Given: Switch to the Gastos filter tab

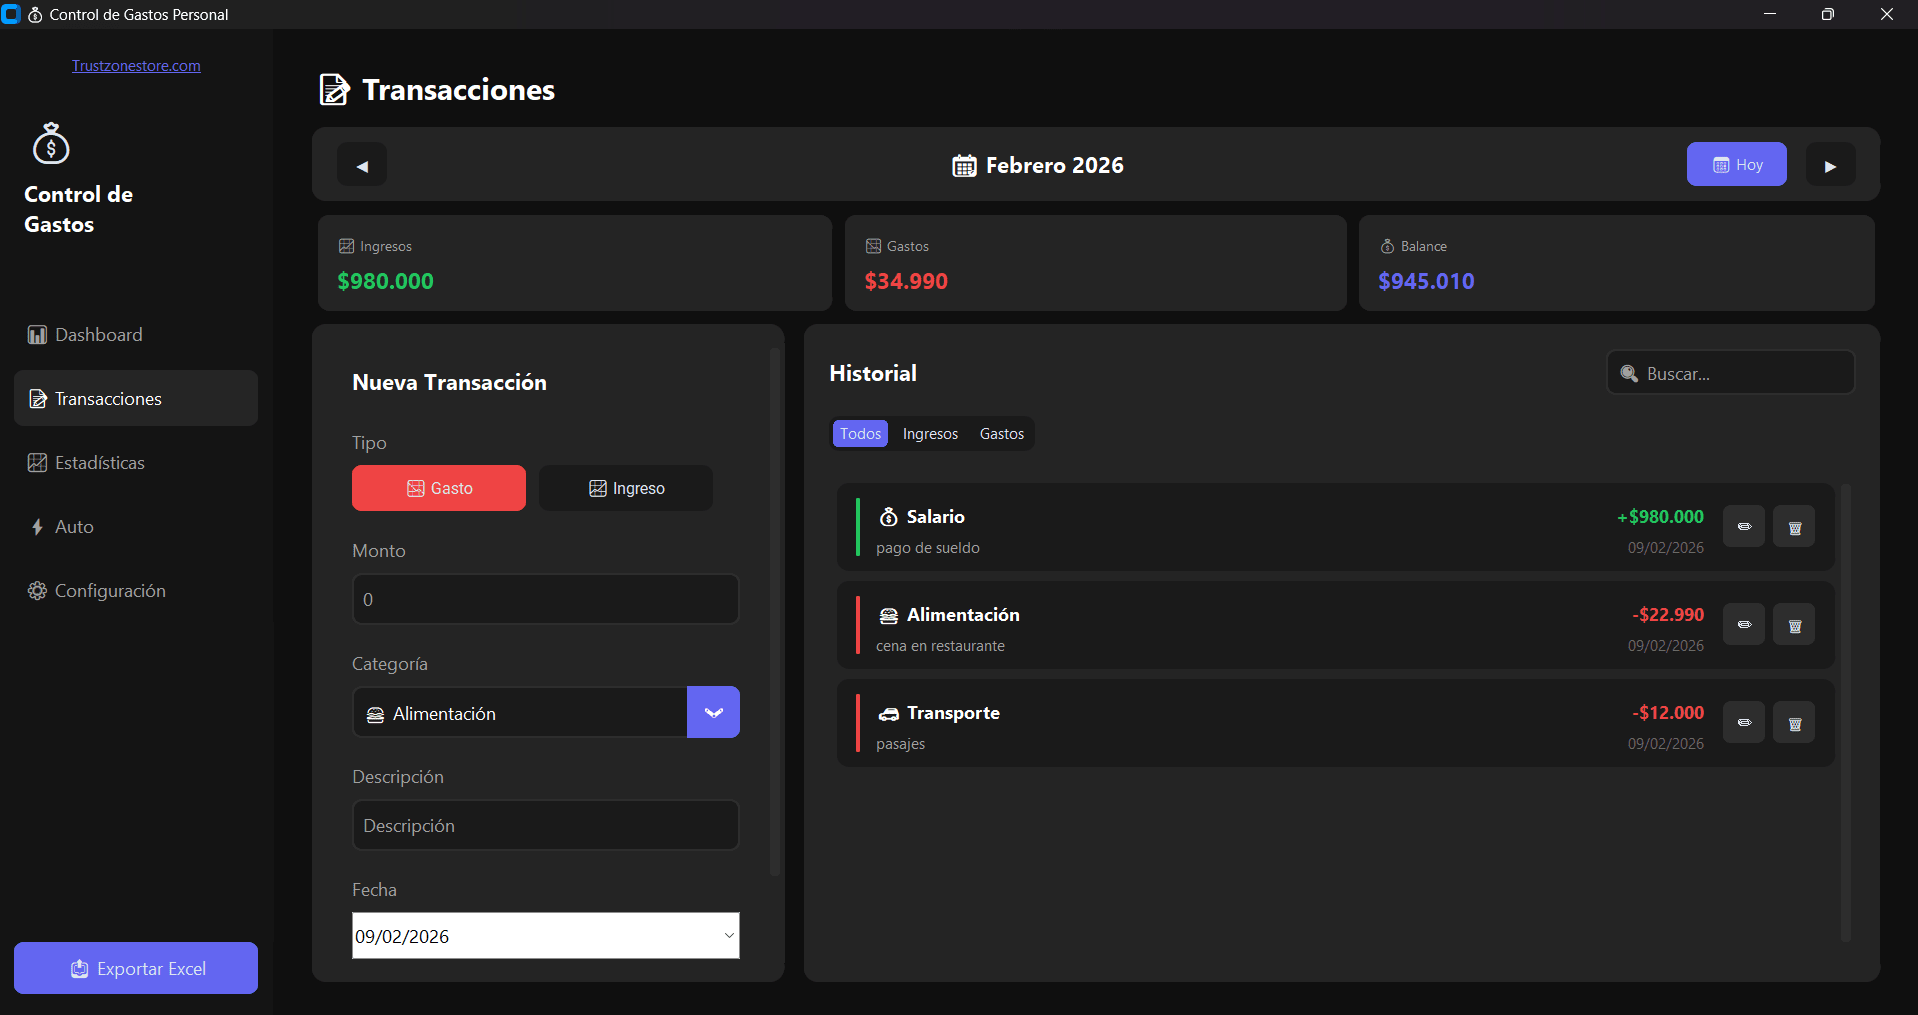Looking at the screenshot, I should click(x=1001, y=433).
